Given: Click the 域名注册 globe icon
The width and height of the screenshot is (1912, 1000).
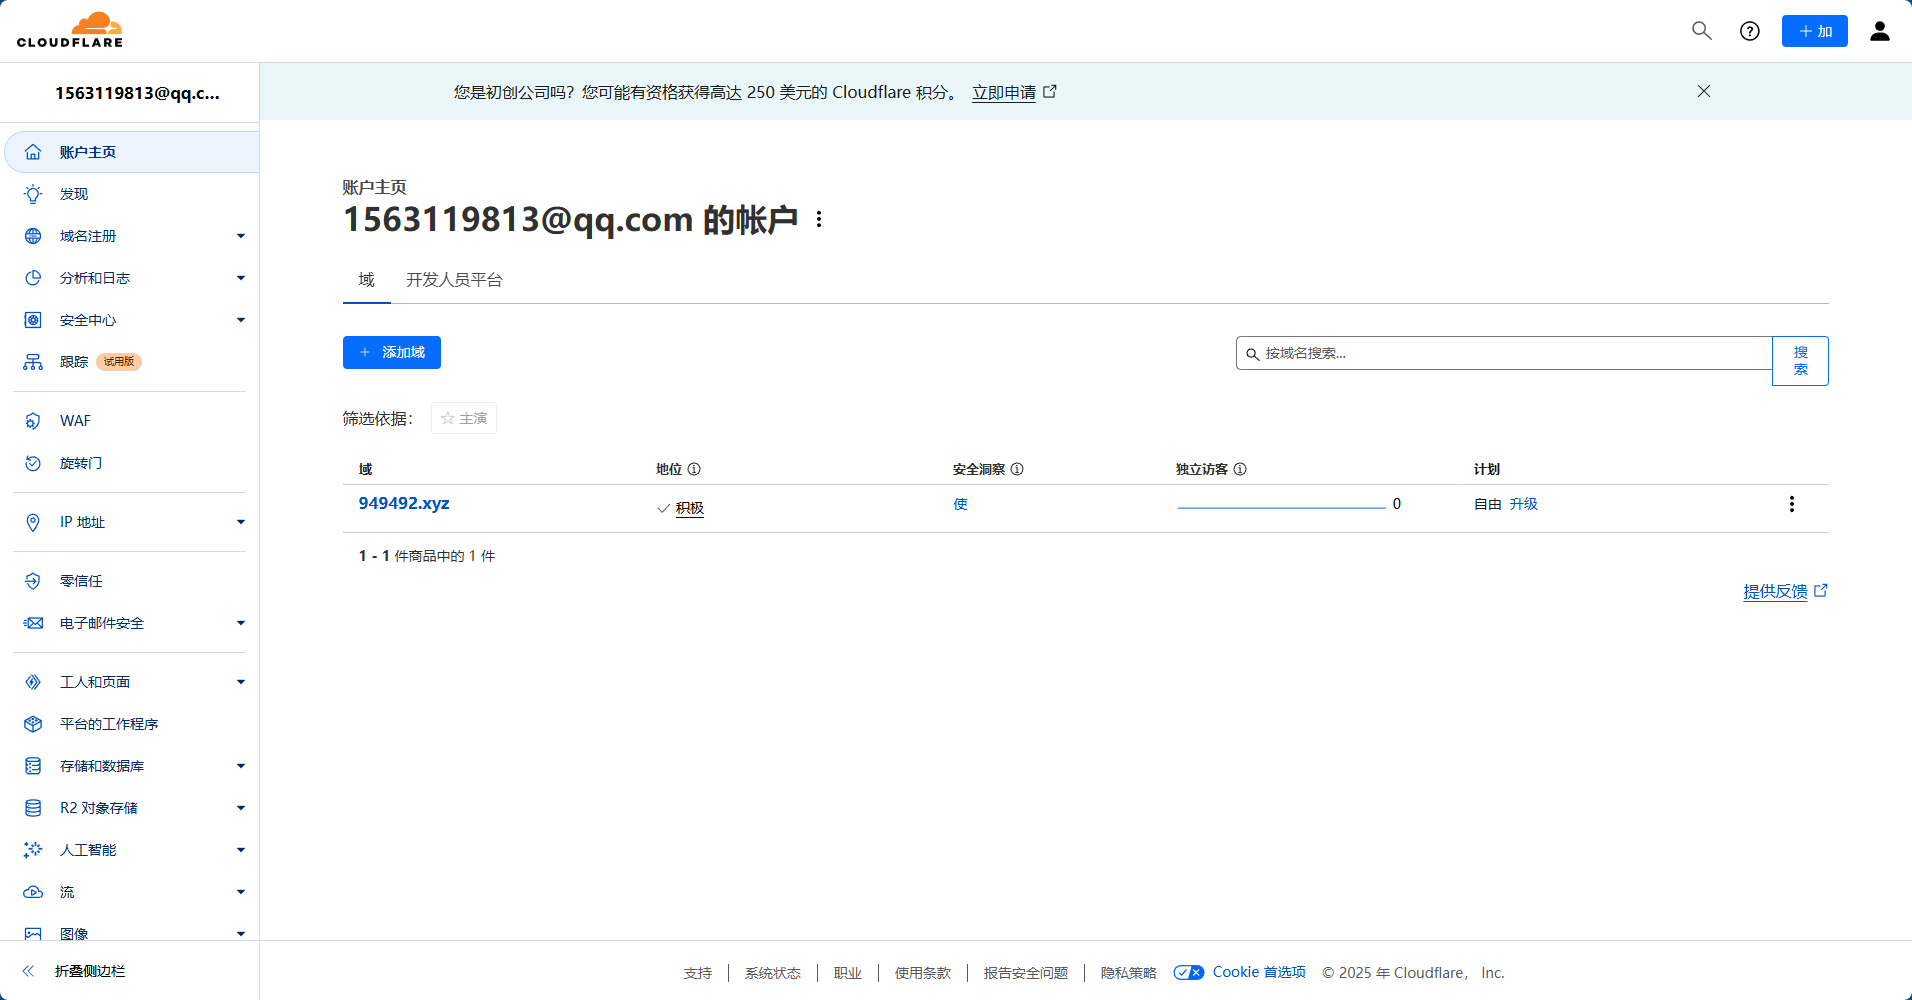Looking at the screenshot, I should [x=33, y=236].
